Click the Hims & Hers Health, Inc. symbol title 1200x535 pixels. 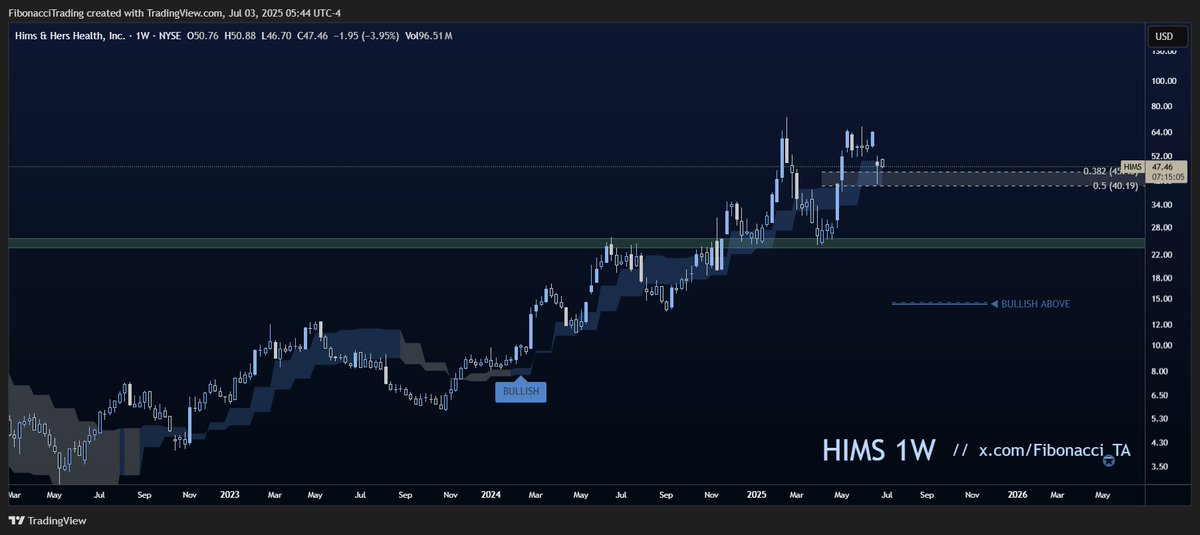pyautogui.click(x=69, y=36)
